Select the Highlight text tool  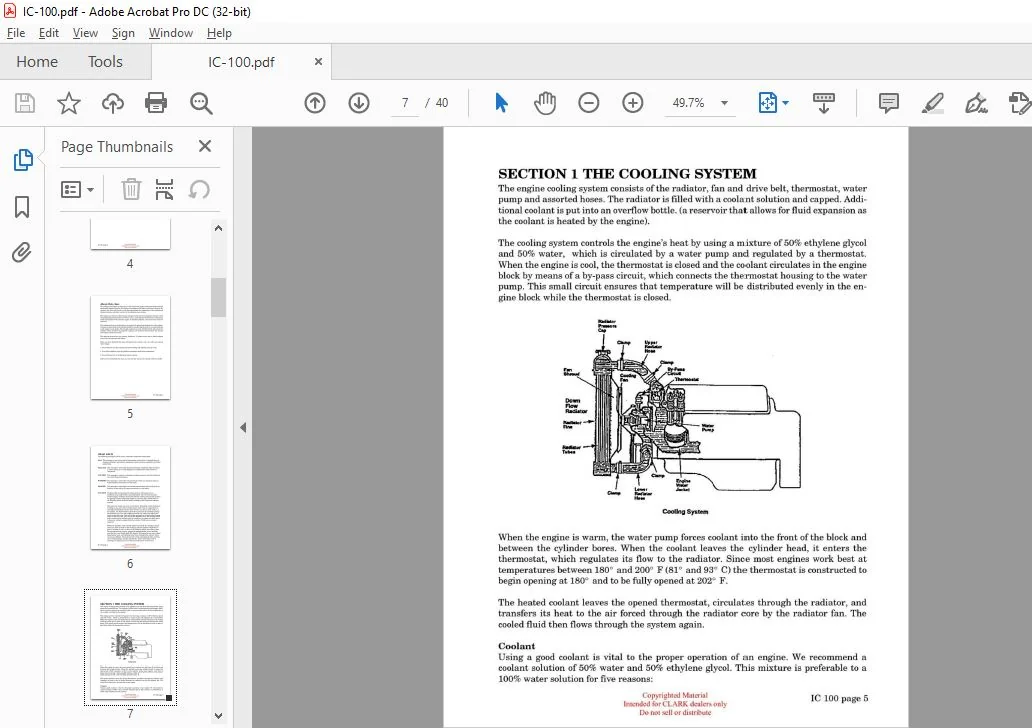point(933,103)
